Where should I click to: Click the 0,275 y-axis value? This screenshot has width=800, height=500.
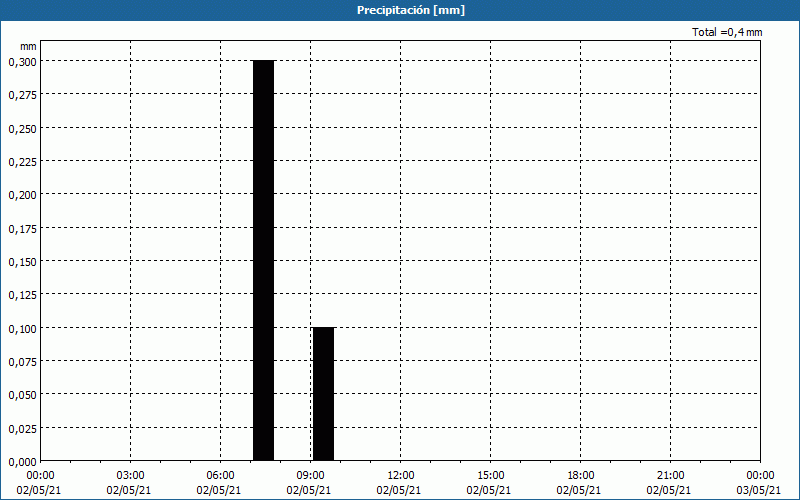(x=22, y=95)
